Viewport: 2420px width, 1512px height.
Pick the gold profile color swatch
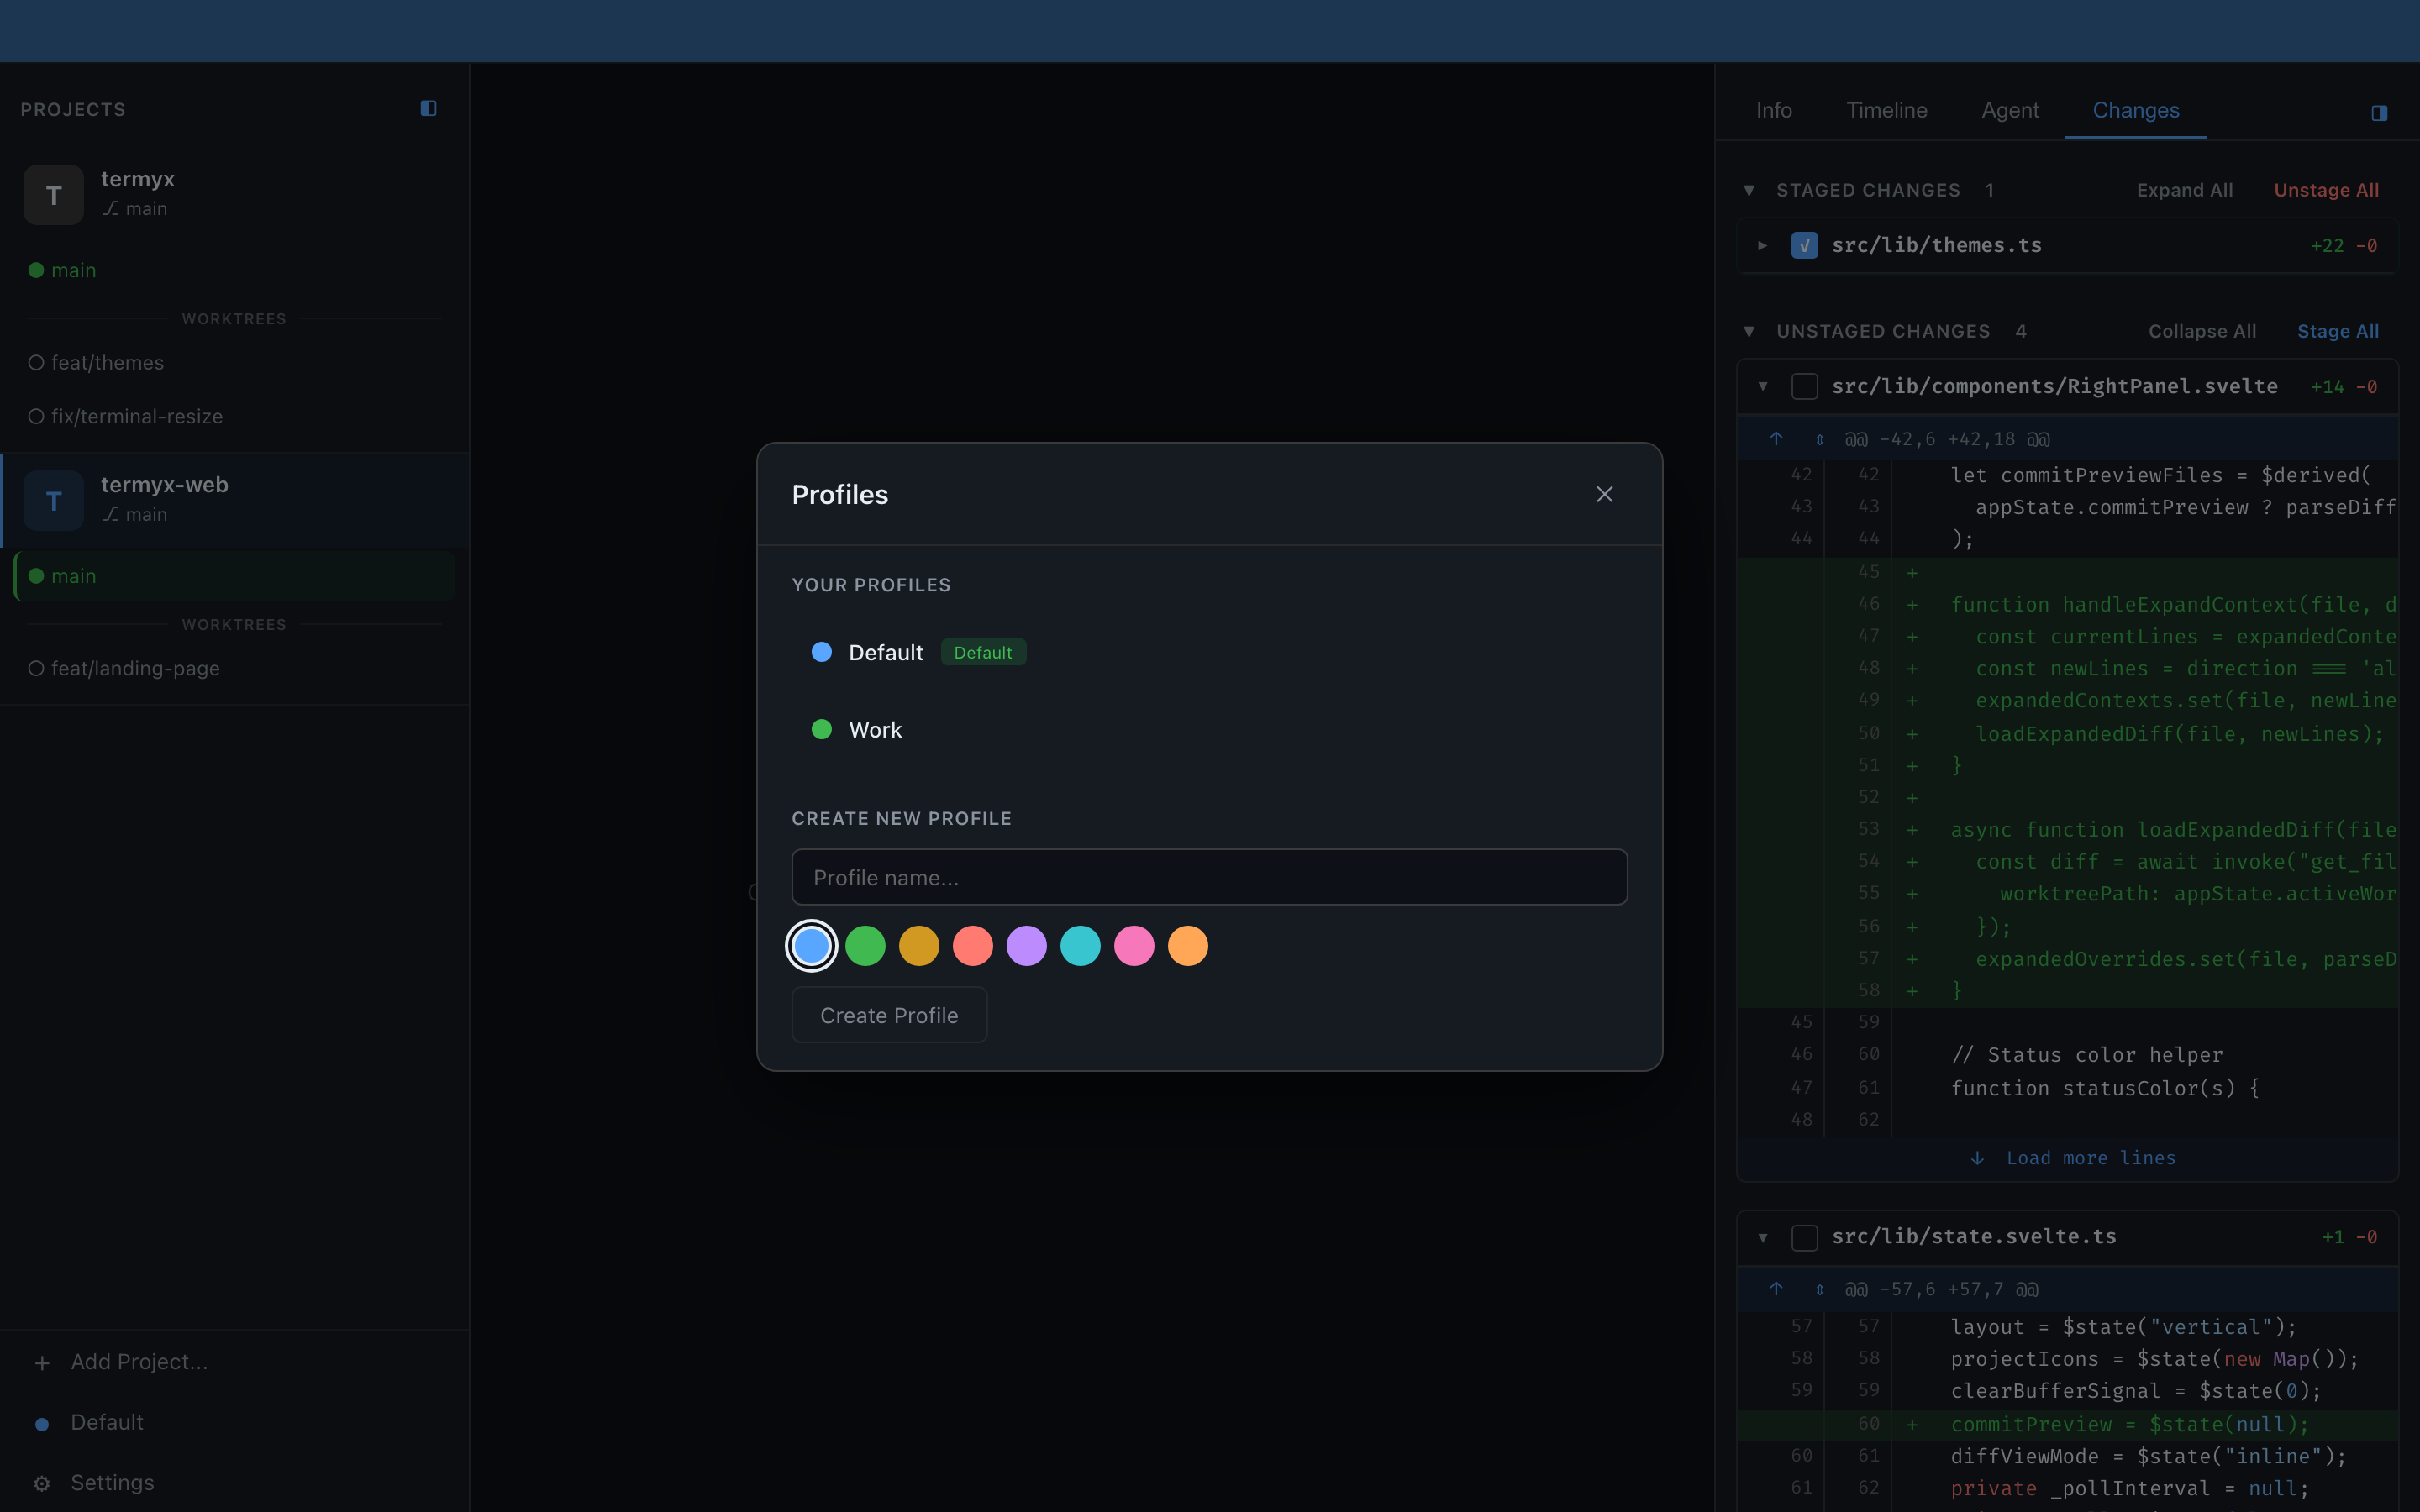[x=919, y=946]
